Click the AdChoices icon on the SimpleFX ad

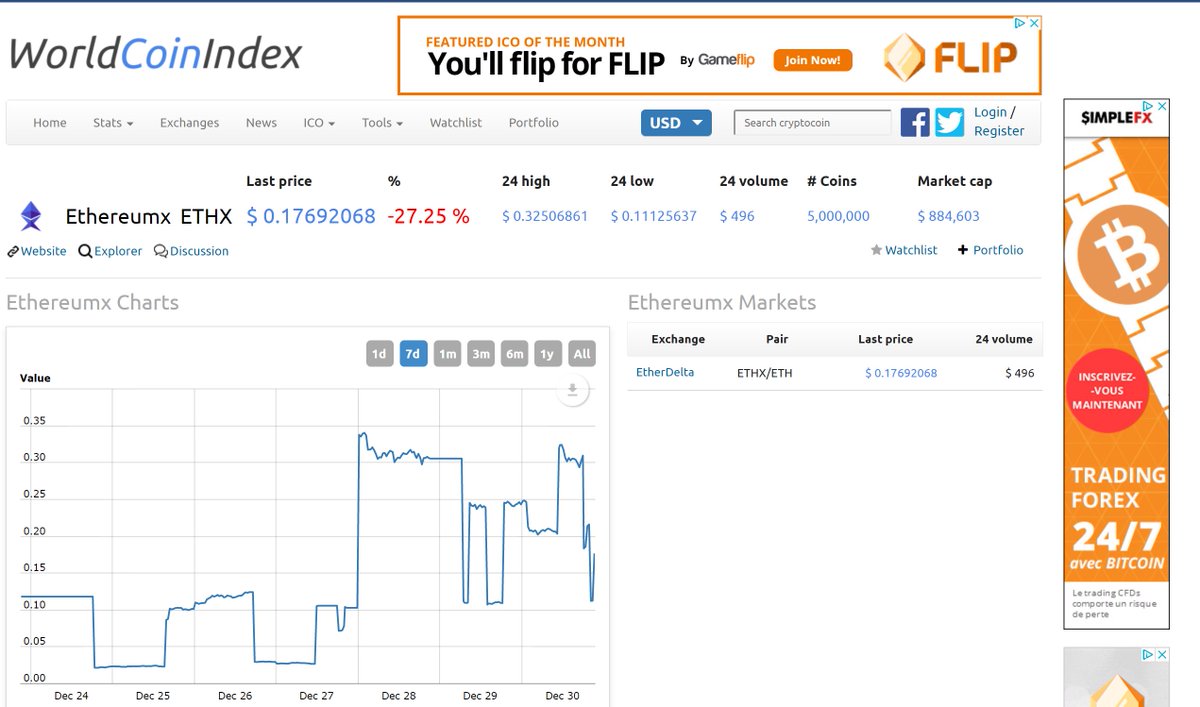(x=1149, y=105)
